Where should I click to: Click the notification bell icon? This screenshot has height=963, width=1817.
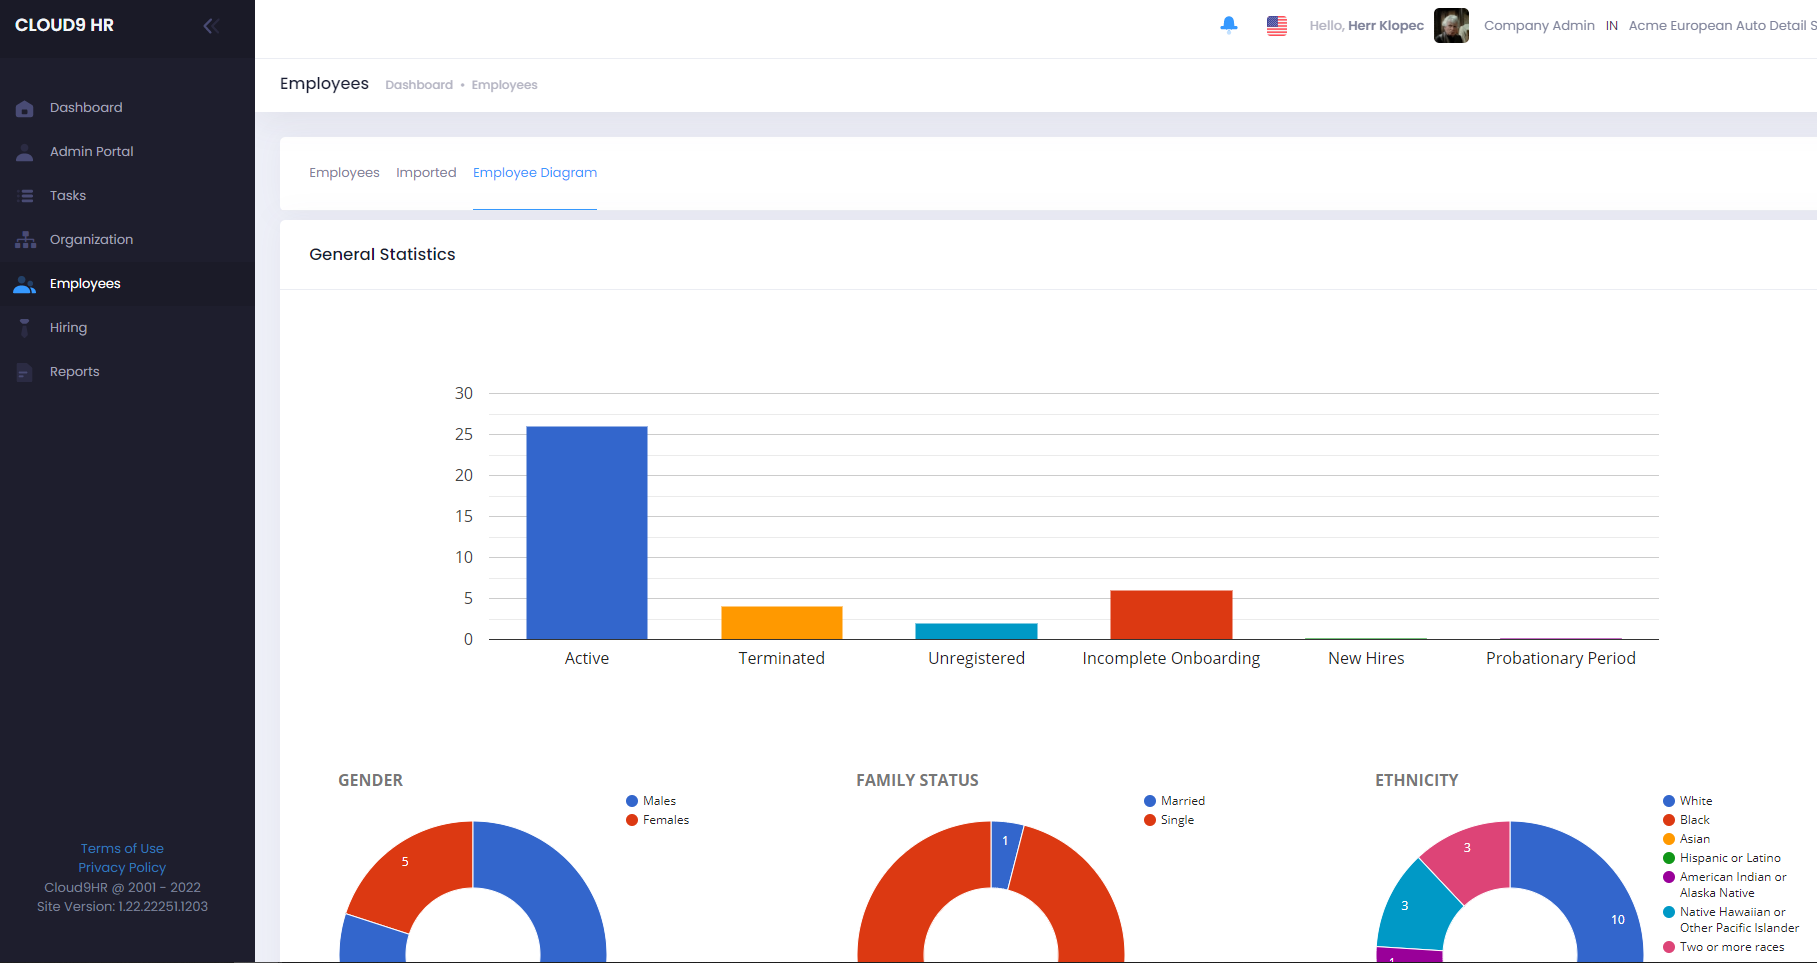pyautogui.click(x=1228, y=25)
